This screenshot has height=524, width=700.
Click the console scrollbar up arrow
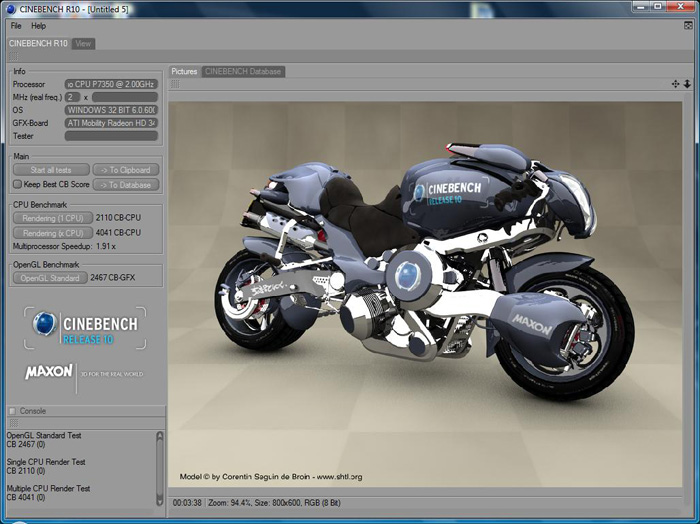point(160,435)
